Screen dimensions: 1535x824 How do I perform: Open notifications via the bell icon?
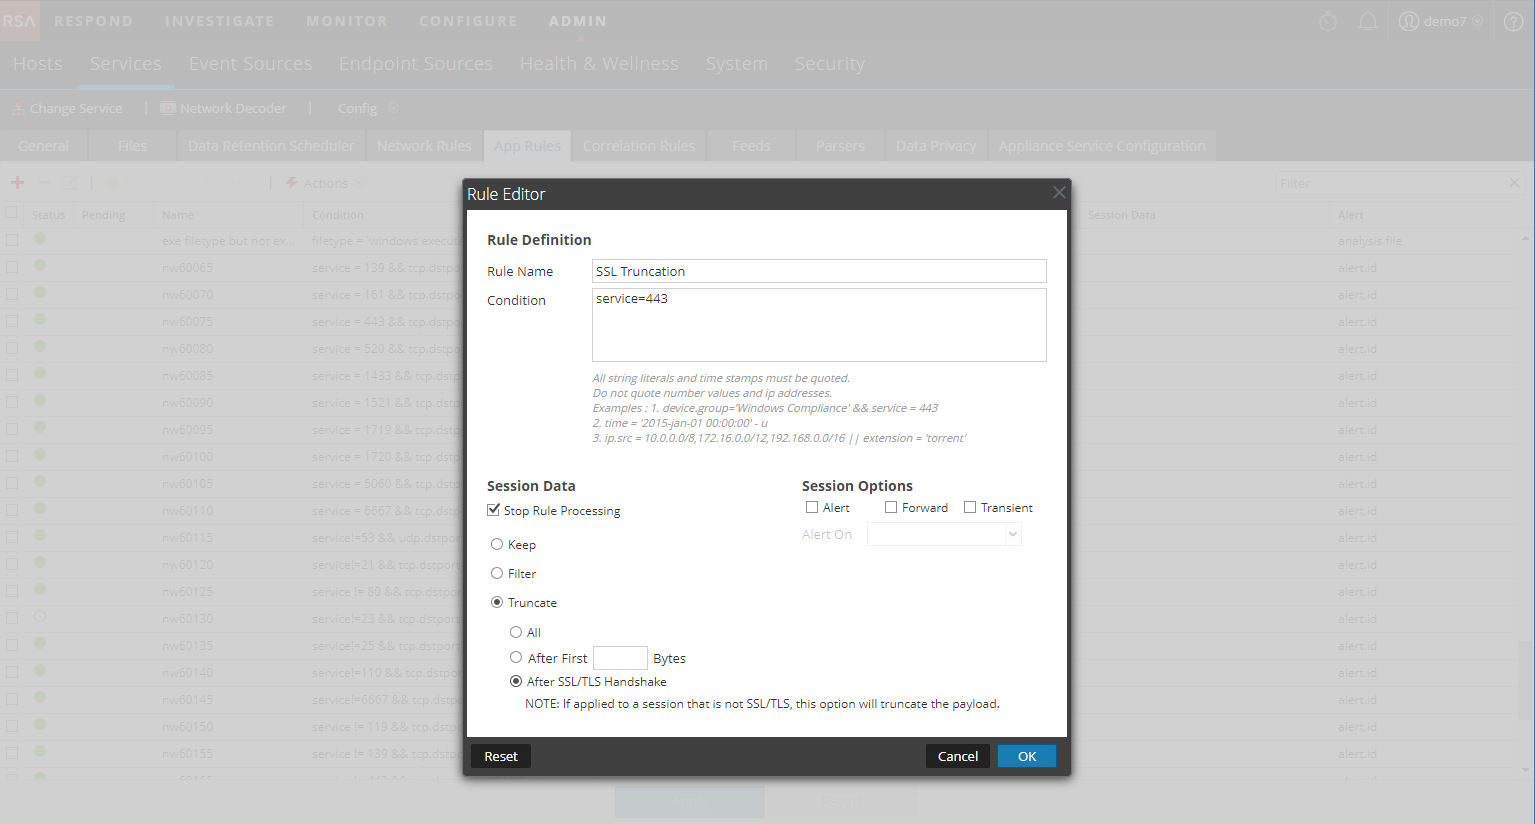(1368, 19)
